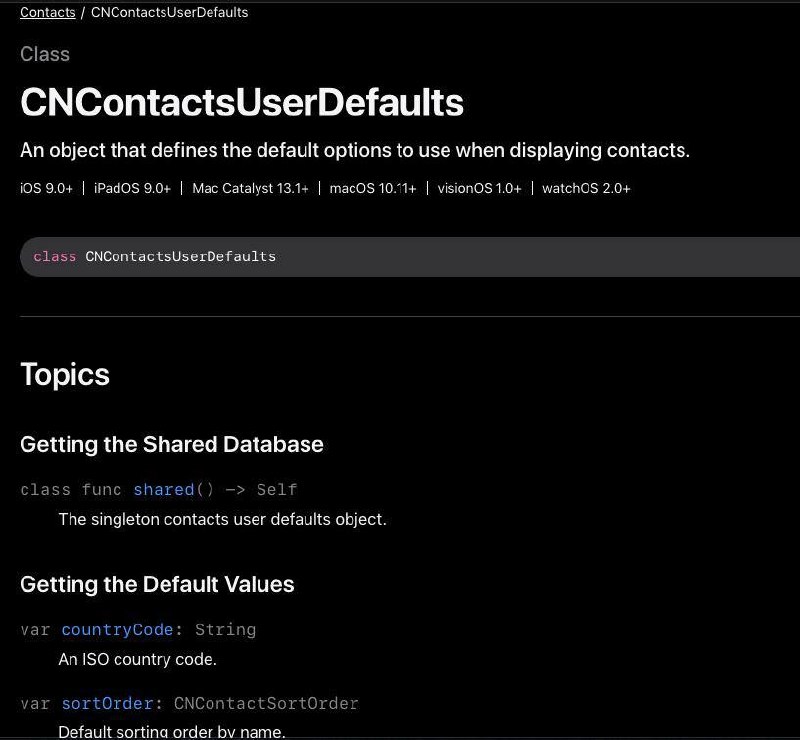The width and height of the screenshot is (800, 740).
Task: Select CNContactsUserDefaults in the breadcrumb path
Action: coord(169,12)
